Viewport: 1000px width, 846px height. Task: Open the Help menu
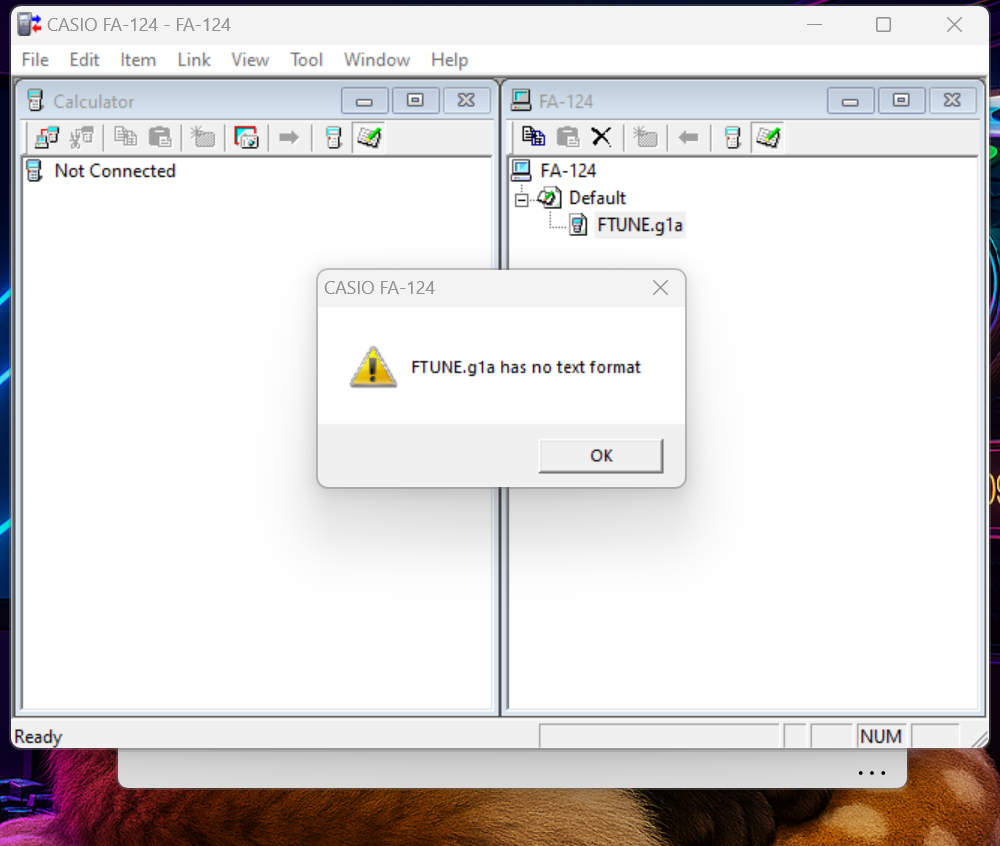tap(449, 60)
